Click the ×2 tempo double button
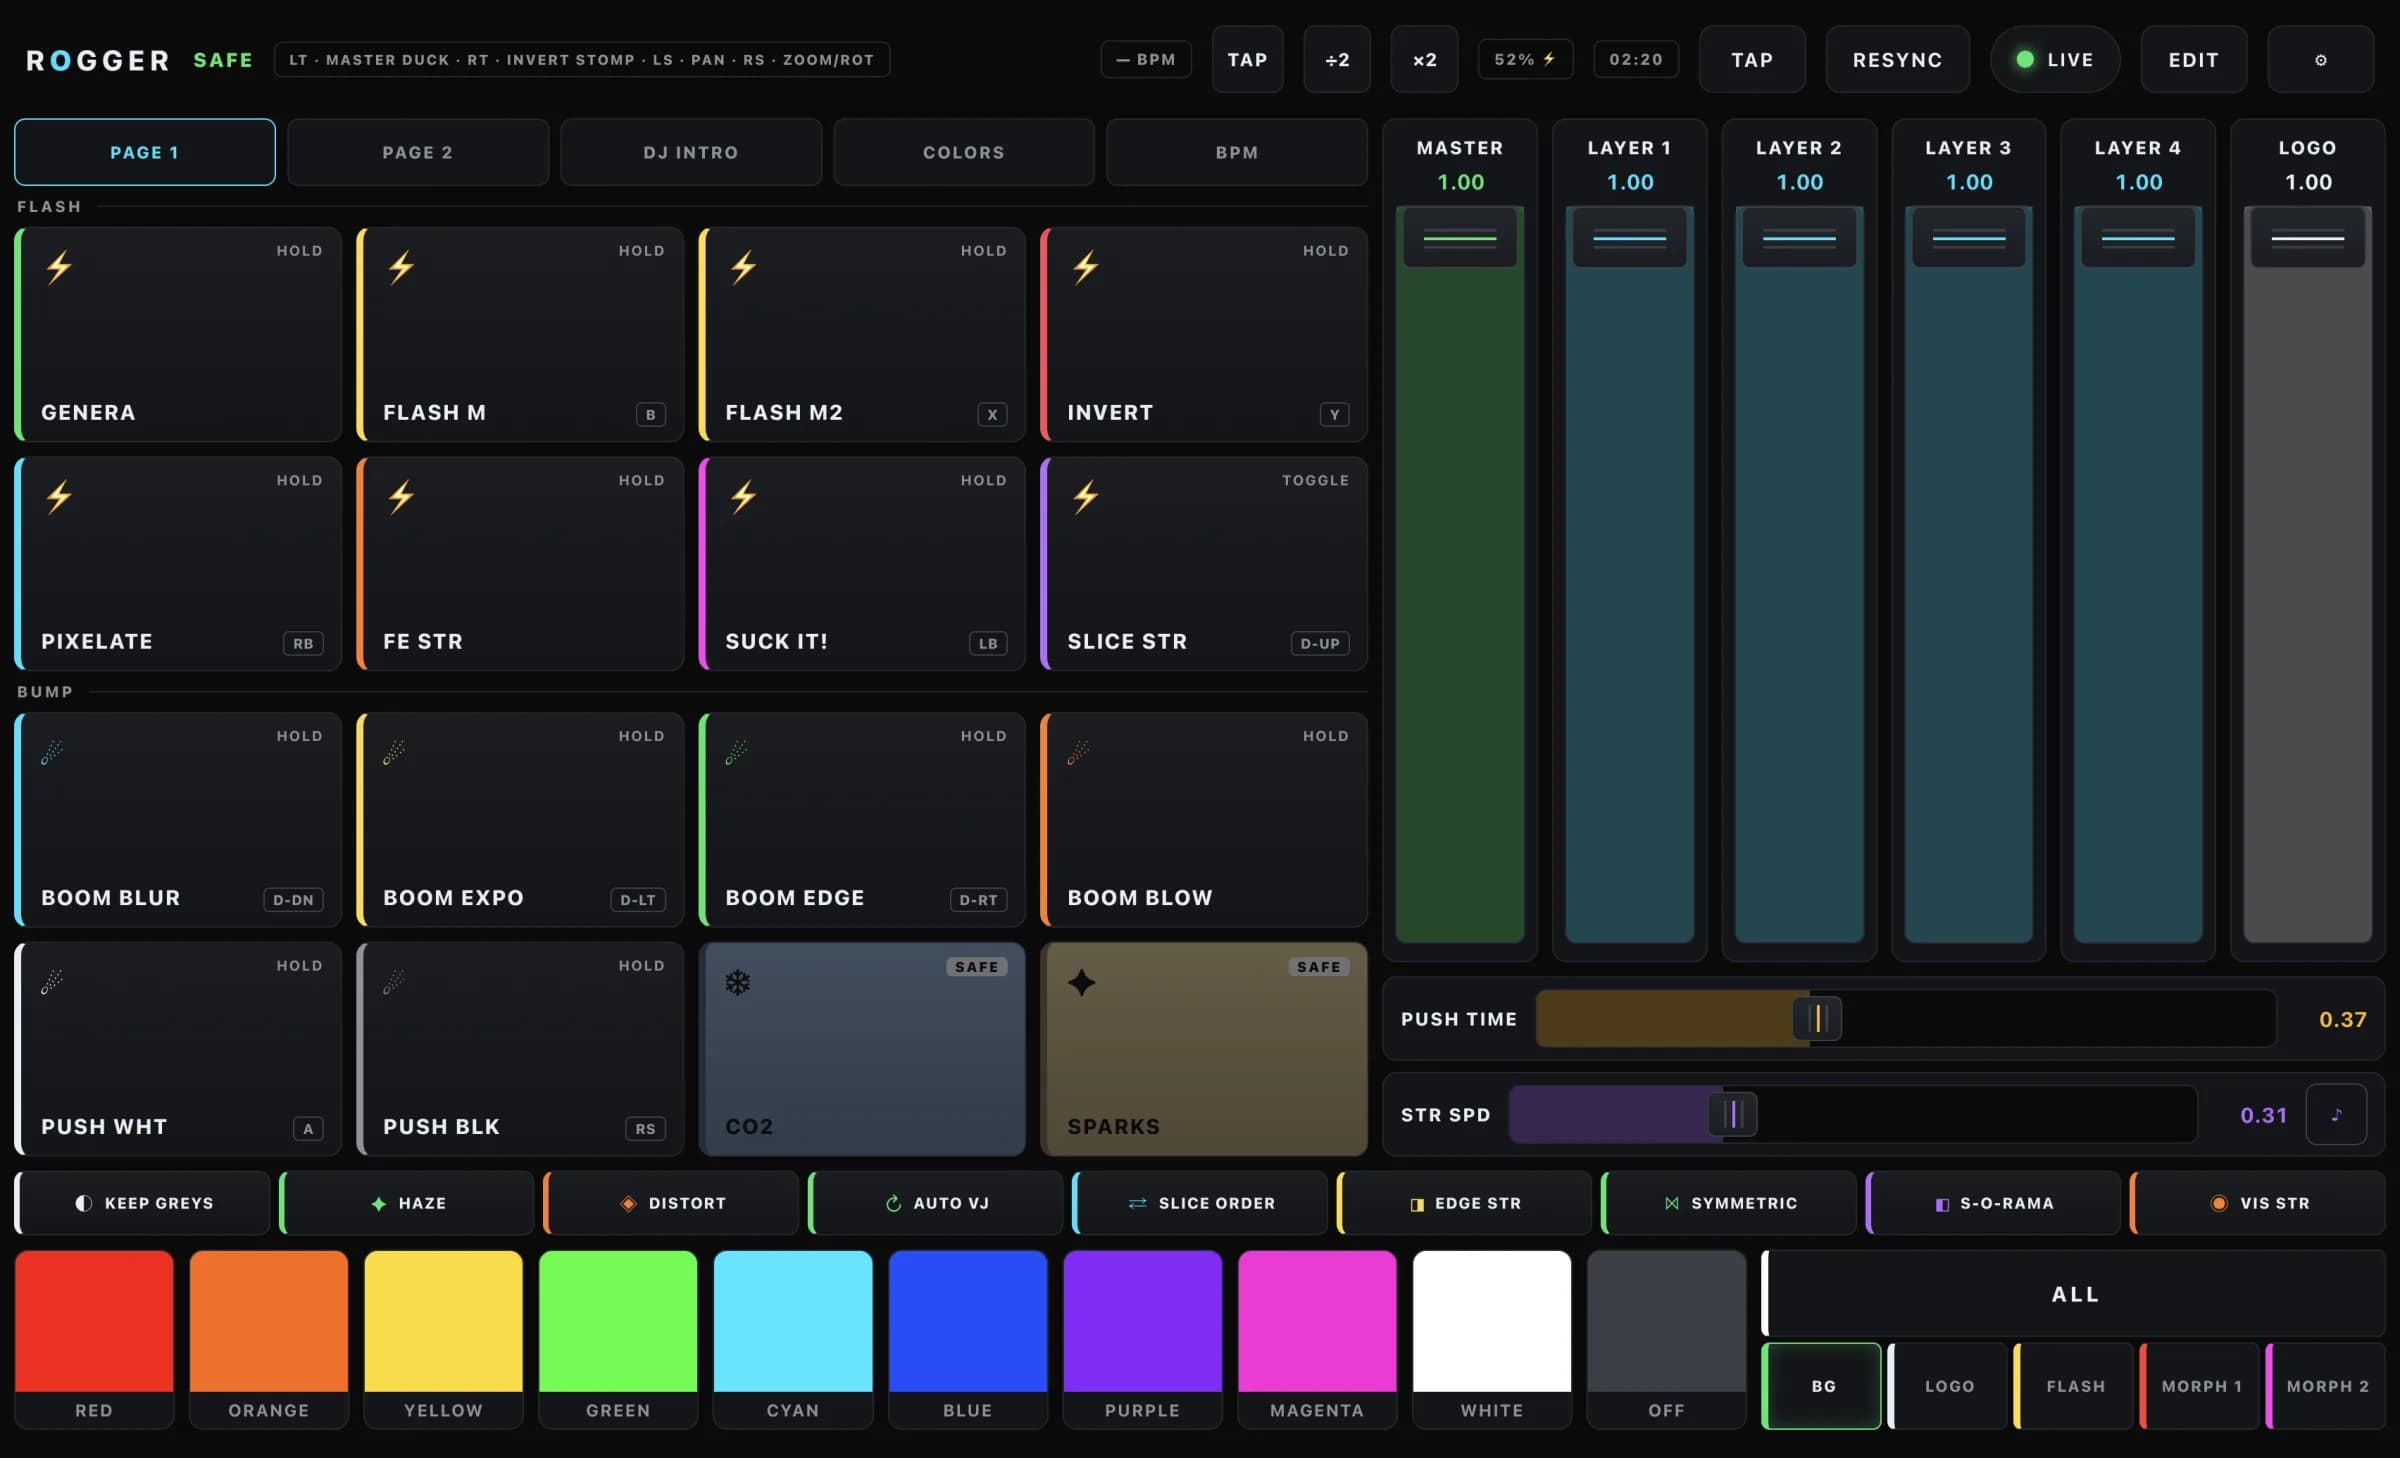This screenshot has width=2400, height=1458. pyautogui.click(x=1424, y=60)
